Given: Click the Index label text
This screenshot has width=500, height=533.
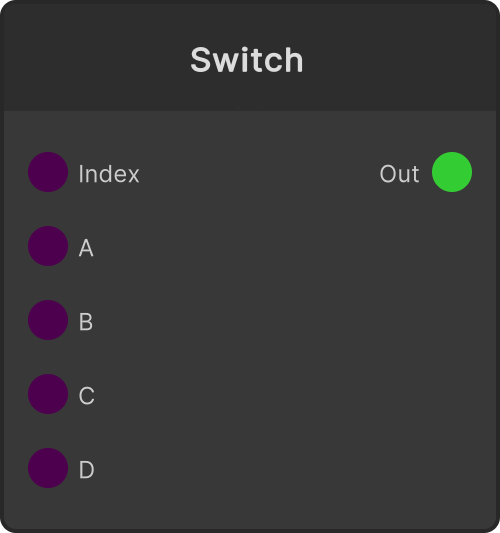Looking at the screenshot, I should 109,174.
